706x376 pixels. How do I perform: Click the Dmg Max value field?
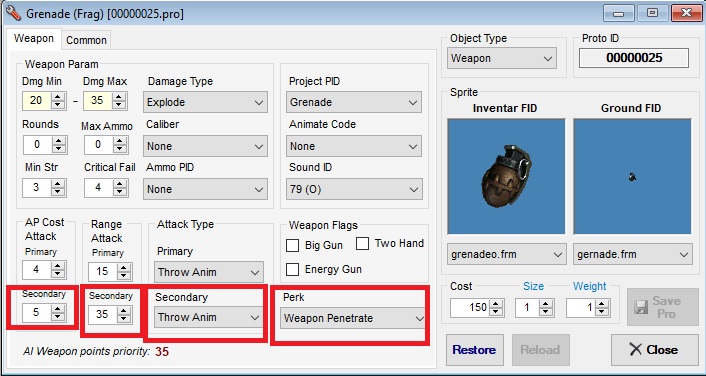point(97,100)
